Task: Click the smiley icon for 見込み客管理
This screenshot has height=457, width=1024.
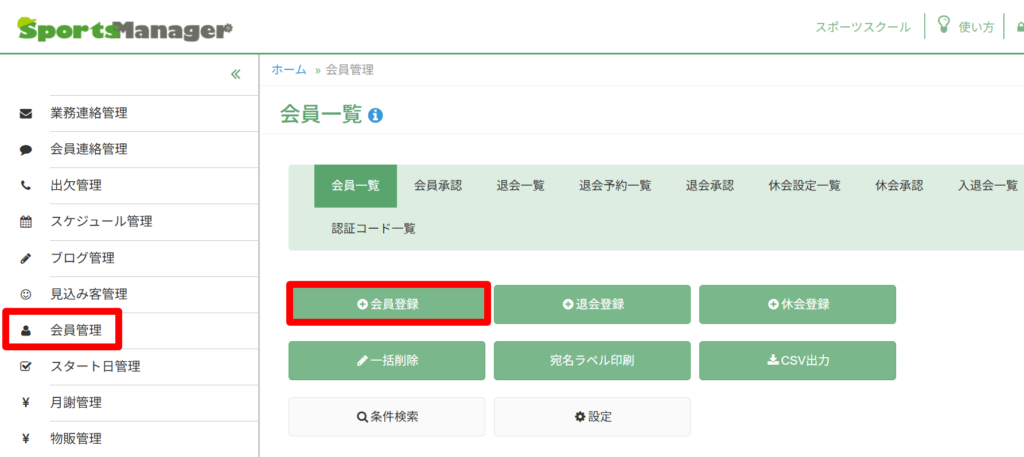Action: 26,294
